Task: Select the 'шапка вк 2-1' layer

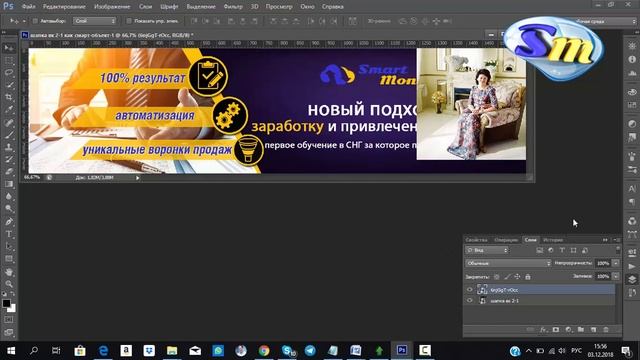Action: (x=540, y=300)
